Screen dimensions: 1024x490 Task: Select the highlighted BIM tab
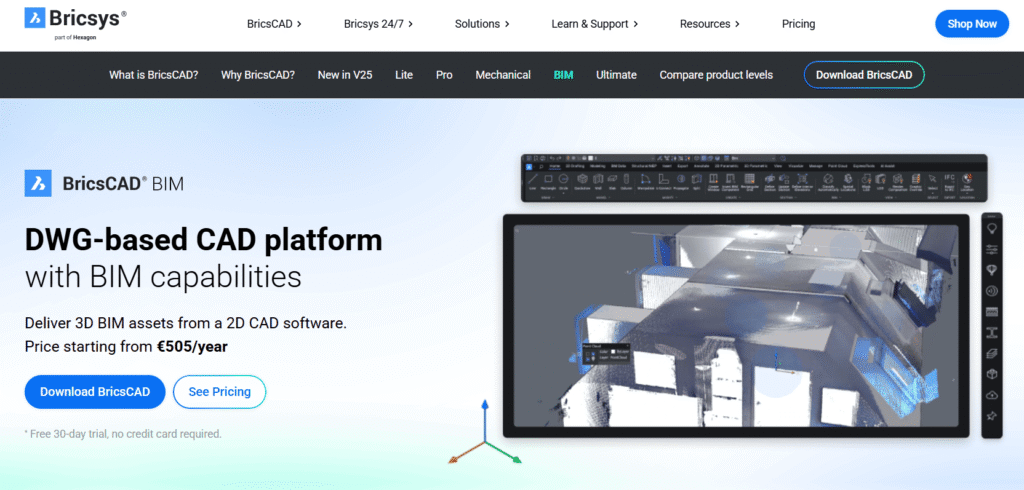(563, 75)
